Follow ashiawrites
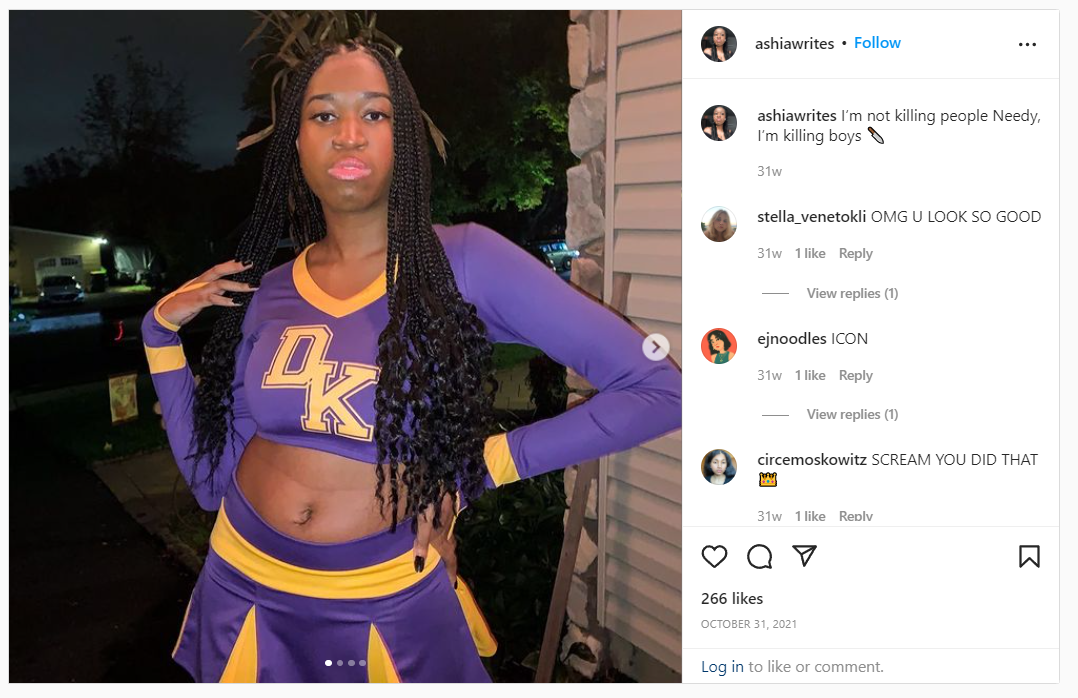The height and width of the screenshot is (698, 1078). pyautogui.click(x=877, y=43)
